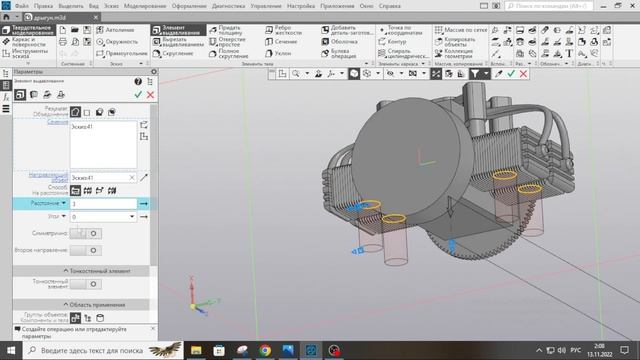Select the Autoline (Автолиния) sketch tool

[x=116, y=30]
